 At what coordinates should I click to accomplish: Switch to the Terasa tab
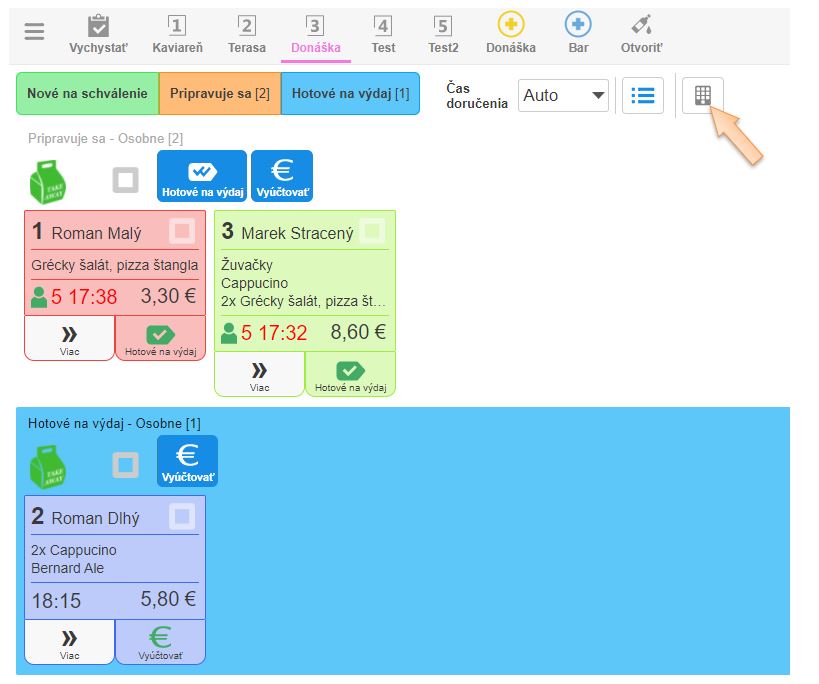tap(246, 33)
